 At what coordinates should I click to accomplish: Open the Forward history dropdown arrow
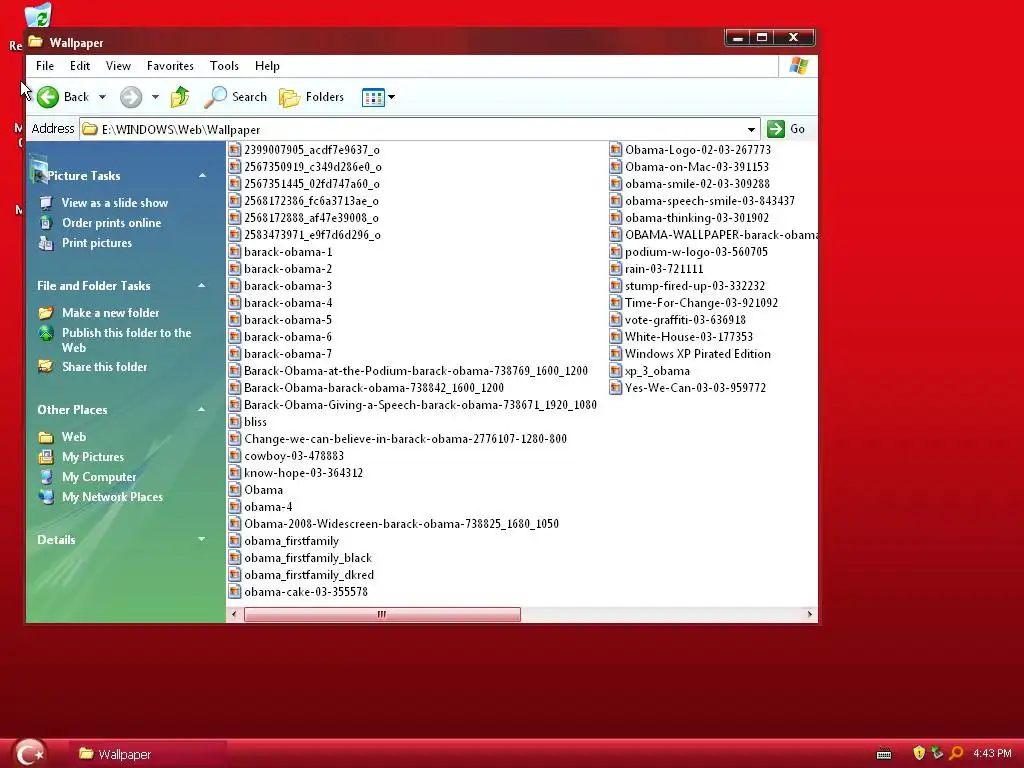pyautogui.click(x=155, y=97)
